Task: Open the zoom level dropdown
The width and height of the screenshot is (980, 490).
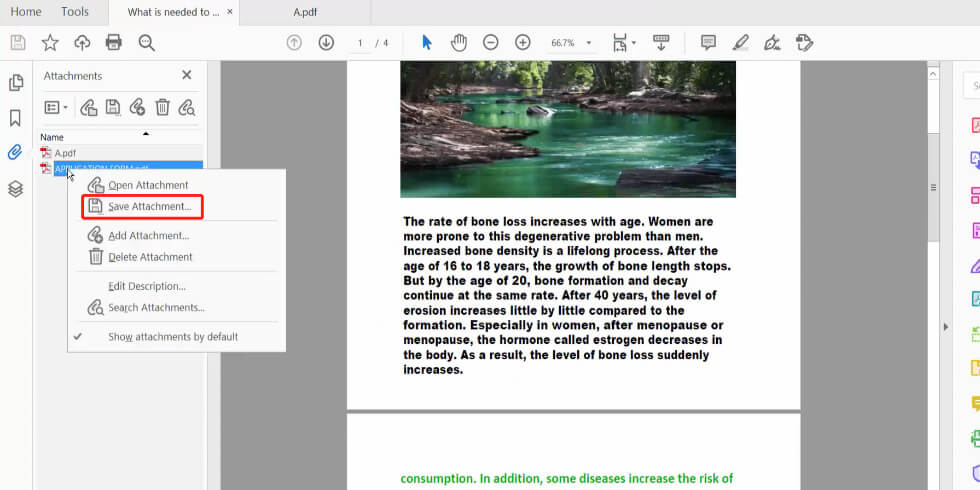Action: tap(588, 42)
